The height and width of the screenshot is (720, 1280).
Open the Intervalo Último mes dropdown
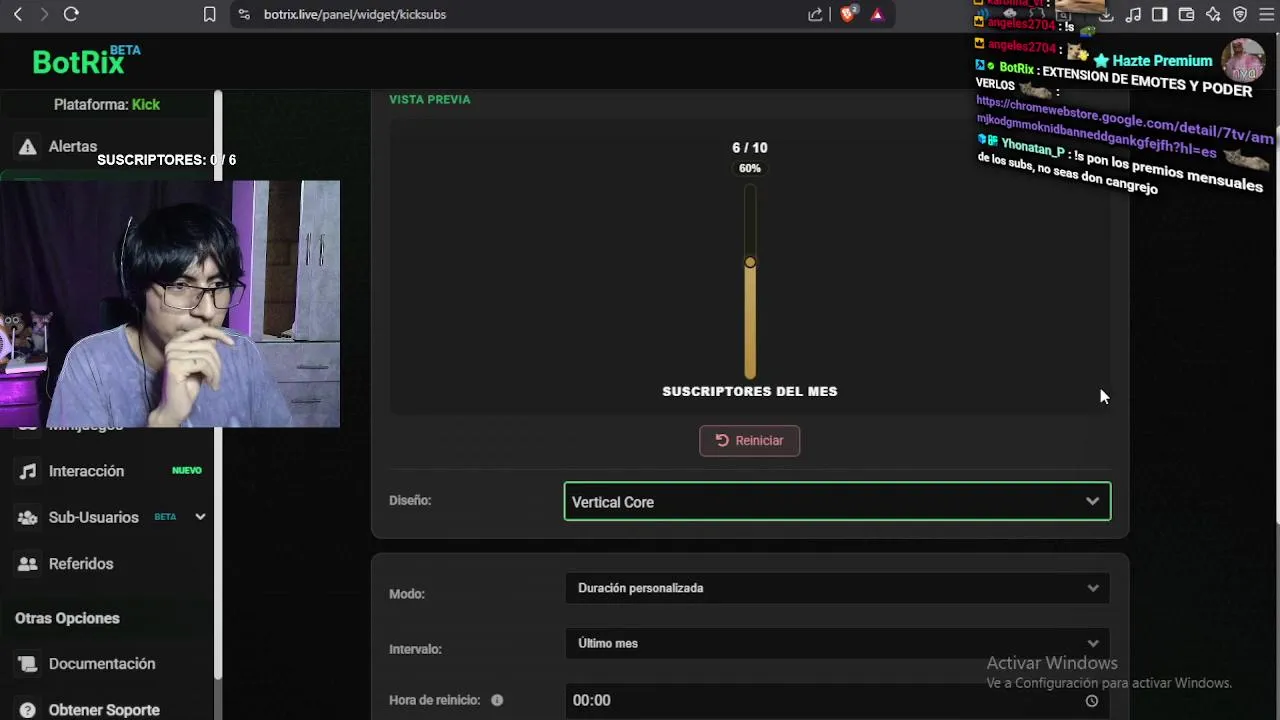837,643
